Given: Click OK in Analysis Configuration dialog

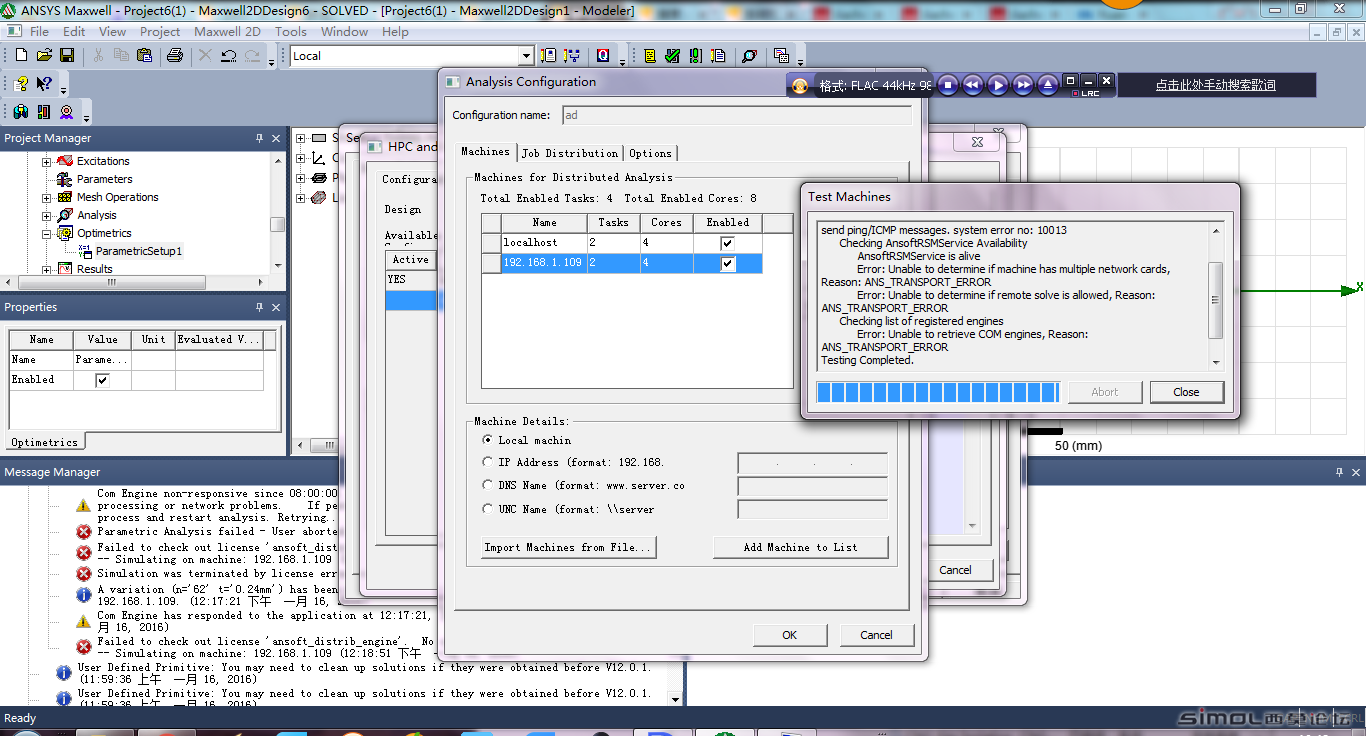Looking at the screenshot, I should [790, 635].
